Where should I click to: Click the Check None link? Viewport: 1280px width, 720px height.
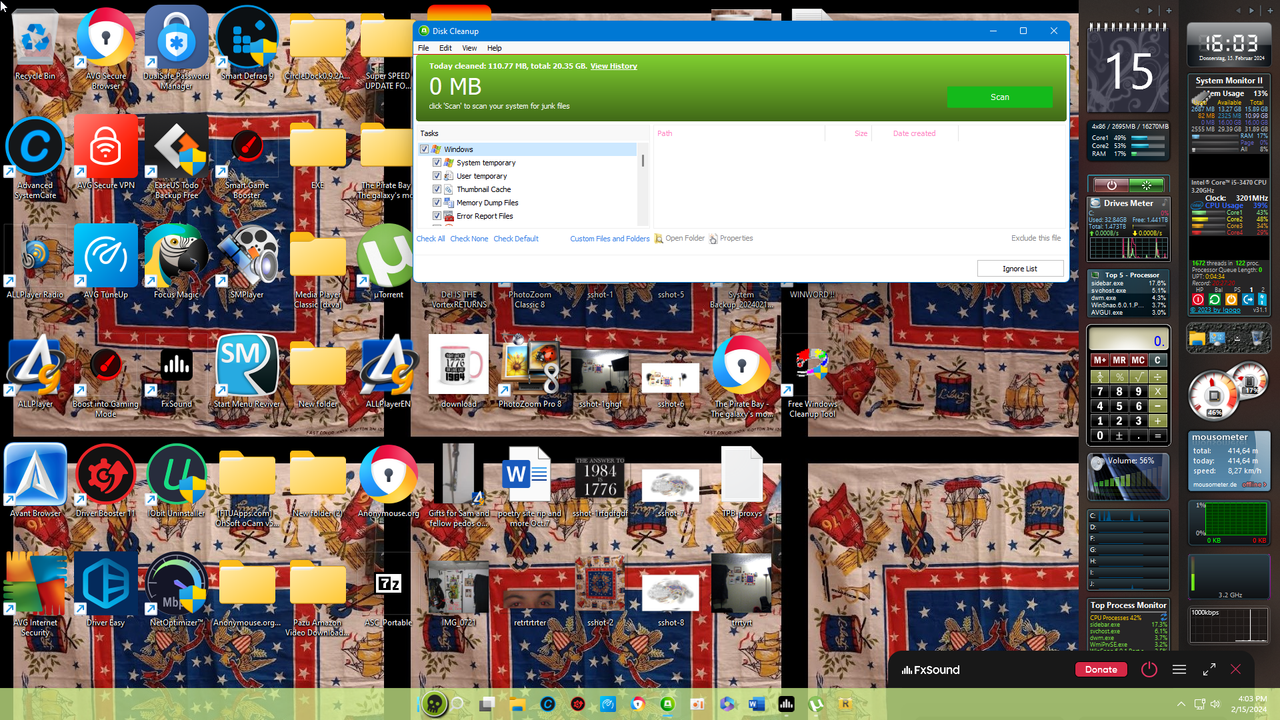[469, 239]
